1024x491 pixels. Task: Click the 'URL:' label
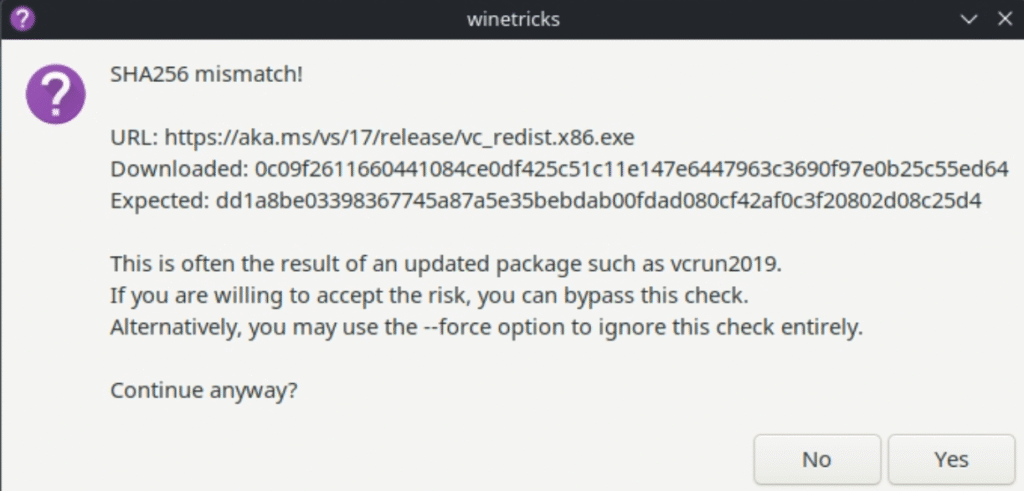point(135,138)
